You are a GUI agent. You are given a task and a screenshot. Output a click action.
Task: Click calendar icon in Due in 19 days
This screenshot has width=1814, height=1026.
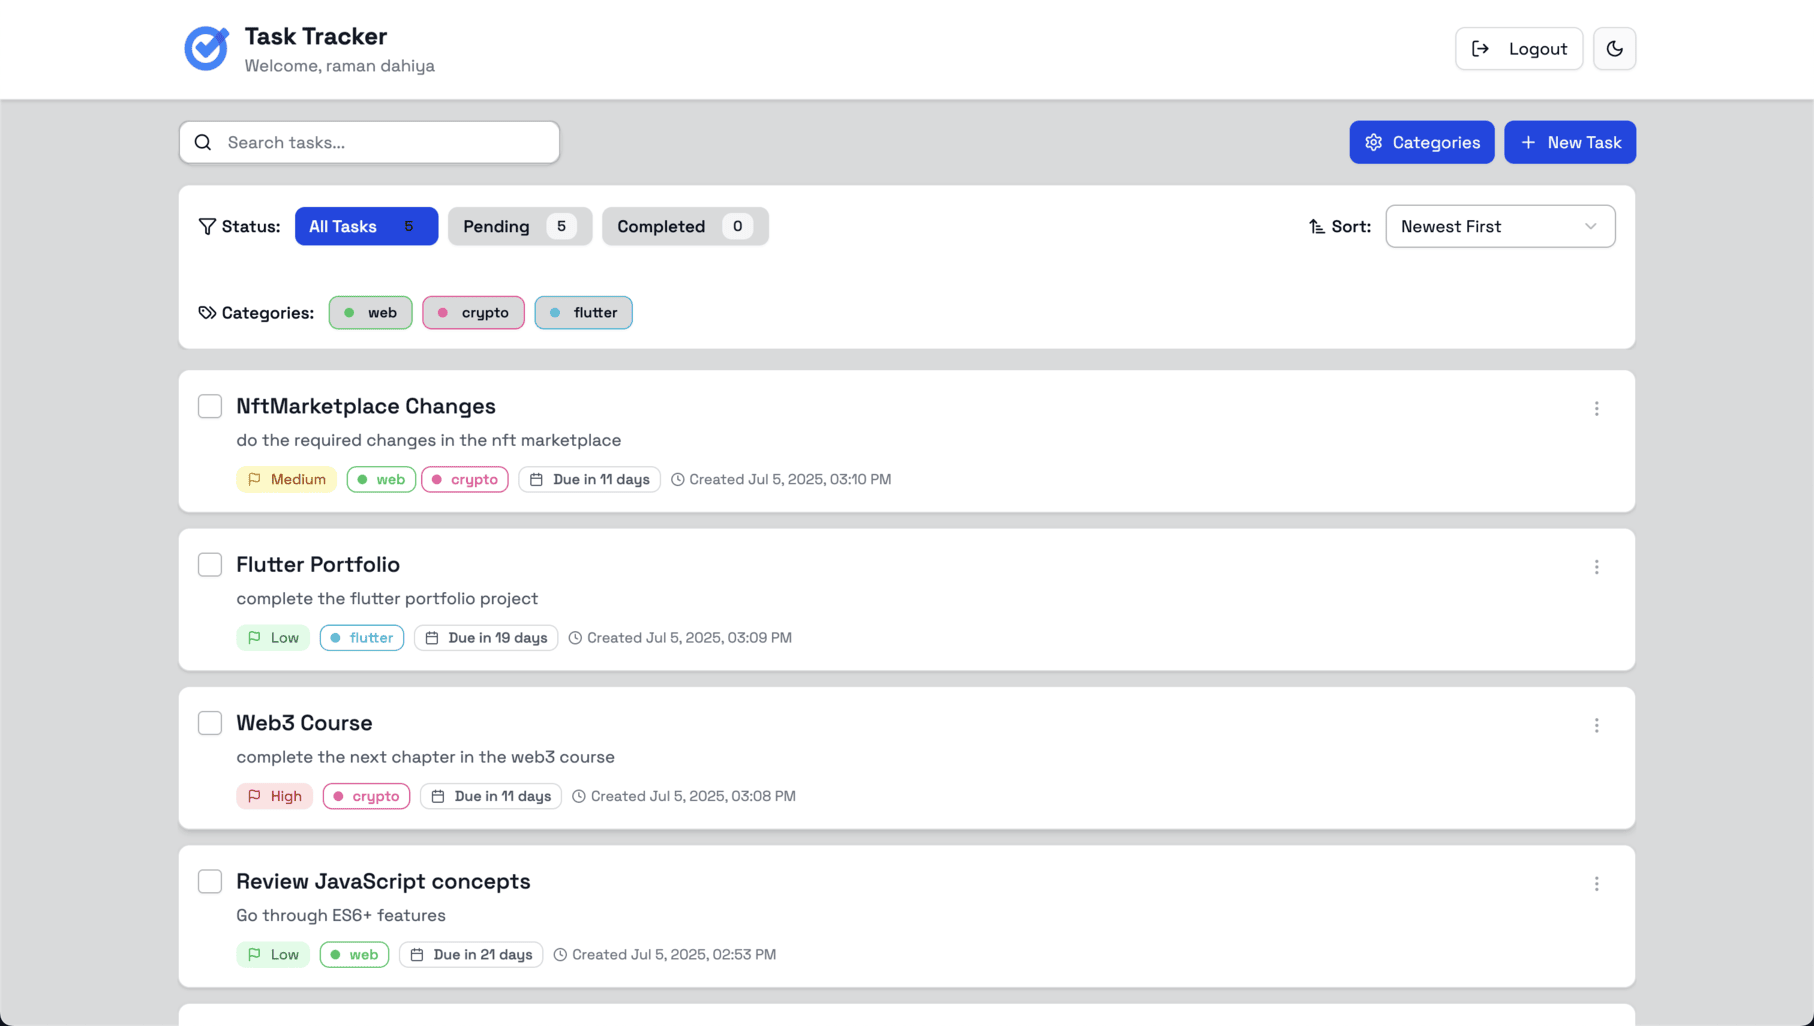(432, 638)
